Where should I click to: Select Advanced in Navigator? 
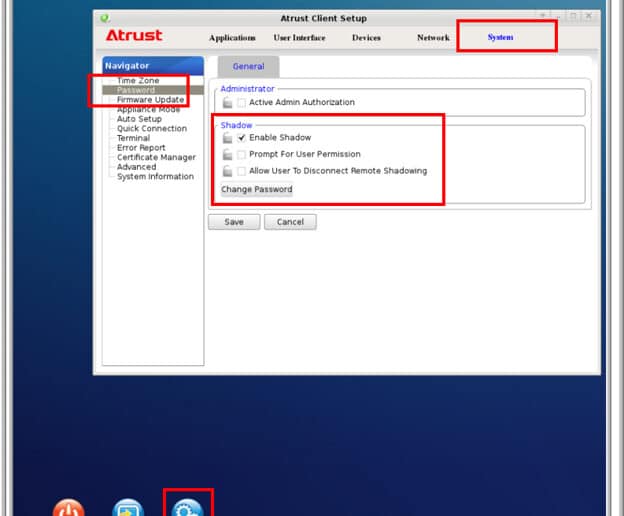click(136, 167)
